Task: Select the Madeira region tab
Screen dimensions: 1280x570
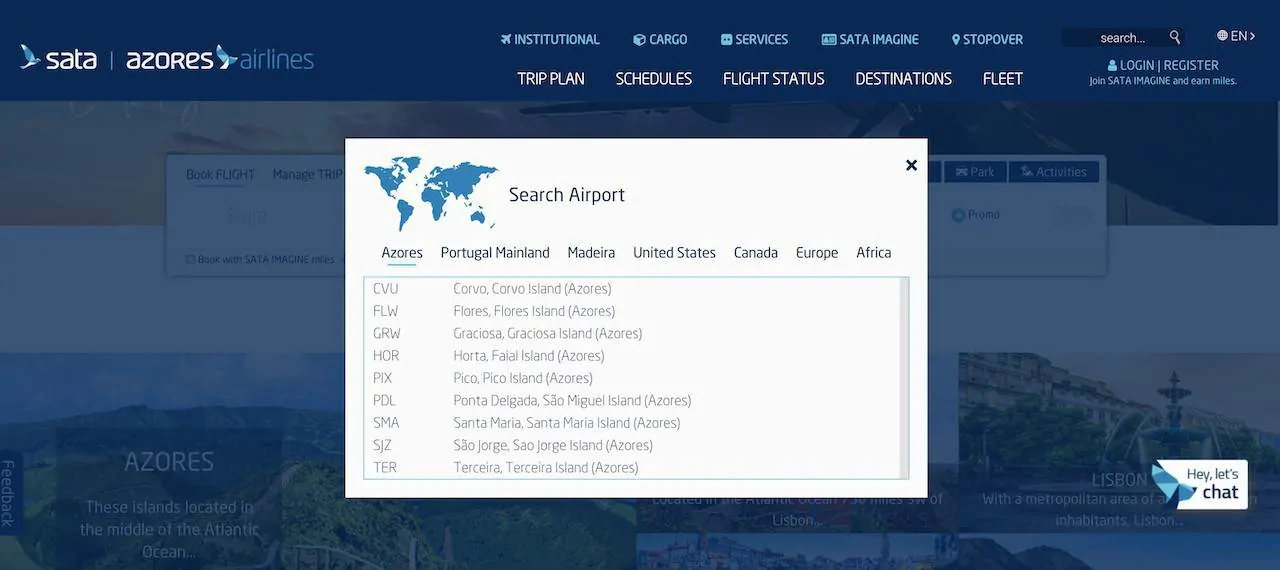Action: point(591,253)
